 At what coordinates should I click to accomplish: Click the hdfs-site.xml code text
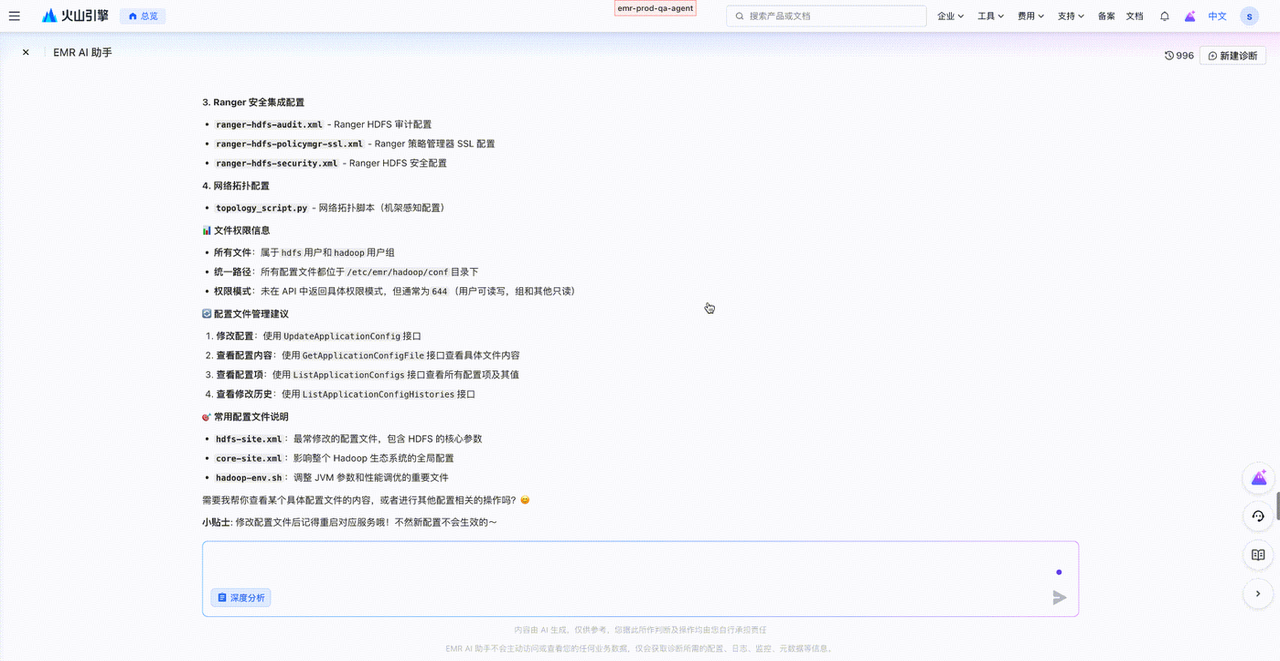pyautogui.click(x=249, y=439)
